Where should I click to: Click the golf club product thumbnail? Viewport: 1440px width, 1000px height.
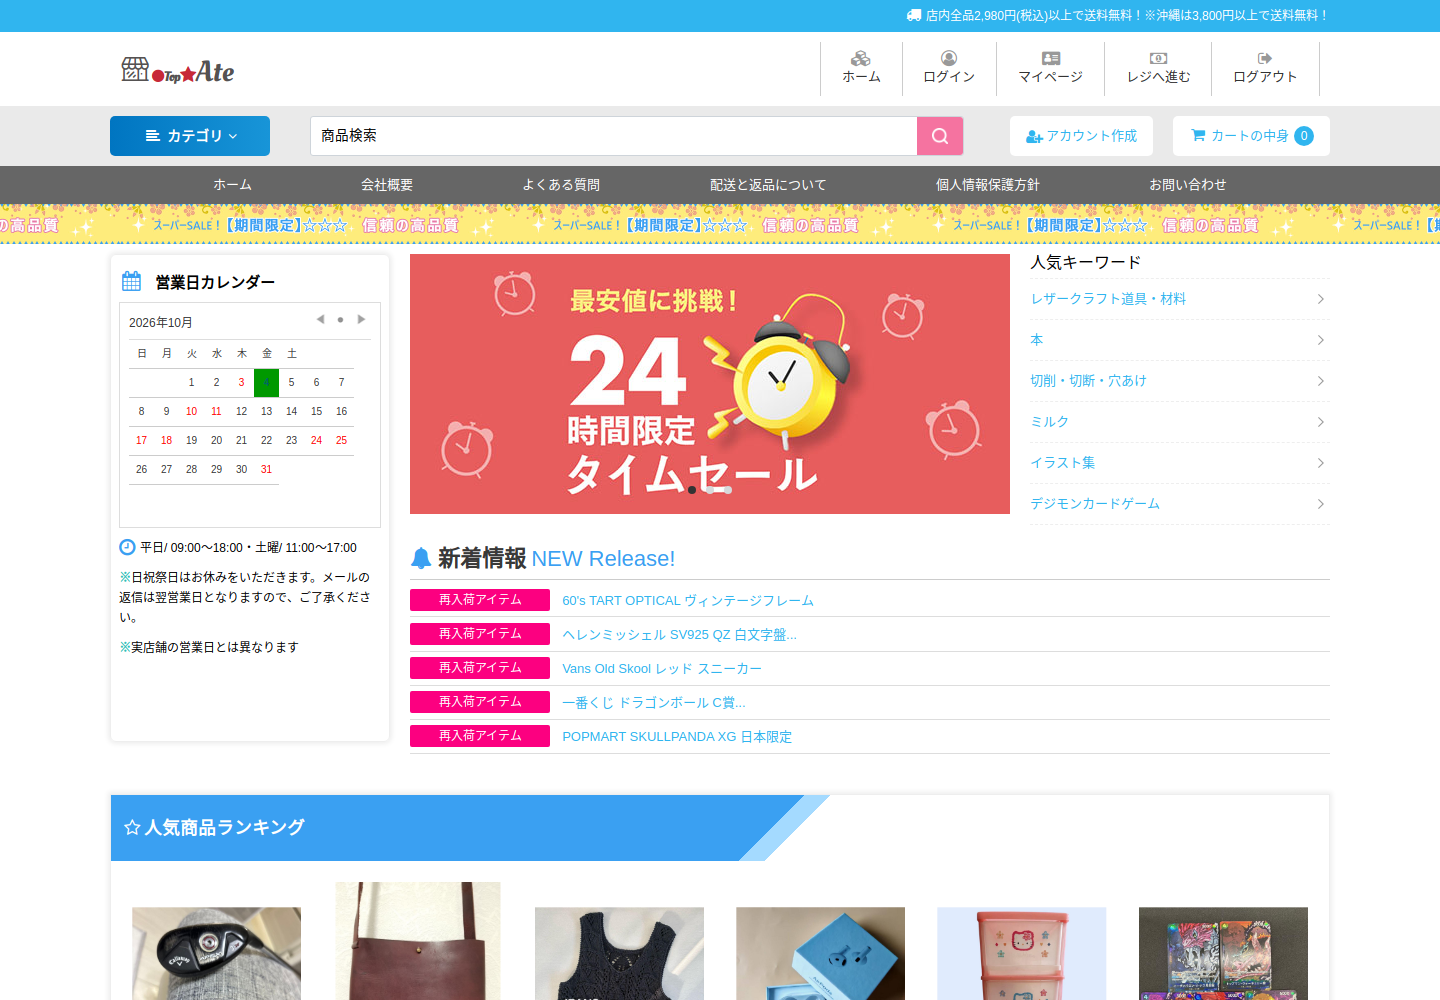coord(216,953)
